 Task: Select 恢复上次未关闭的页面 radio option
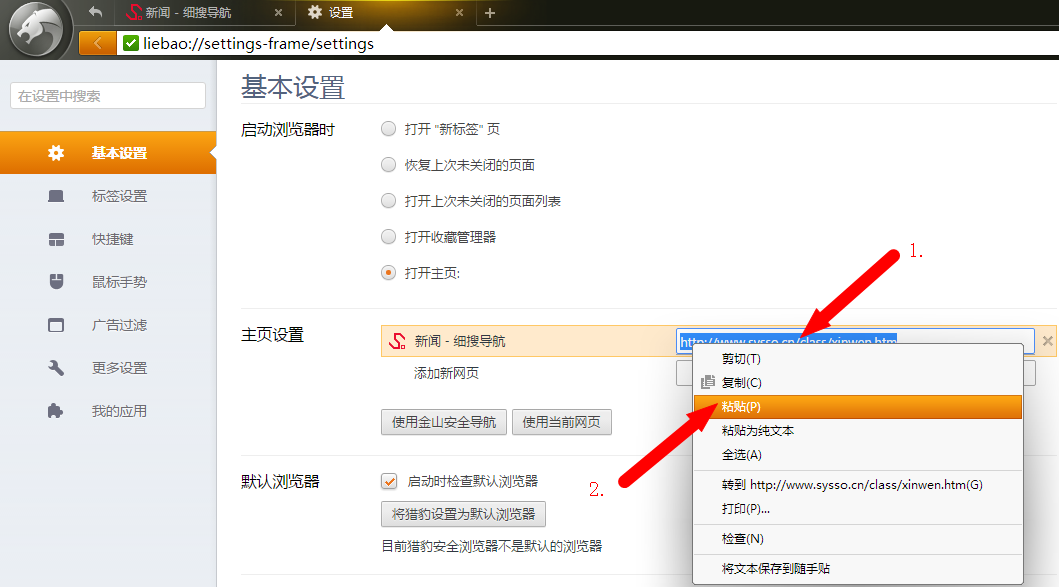pyautogui.click(x=388, y=165)
